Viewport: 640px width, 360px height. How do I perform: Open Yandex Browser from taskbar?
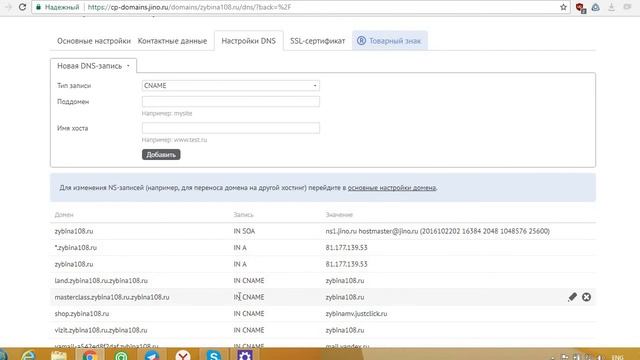183,356
